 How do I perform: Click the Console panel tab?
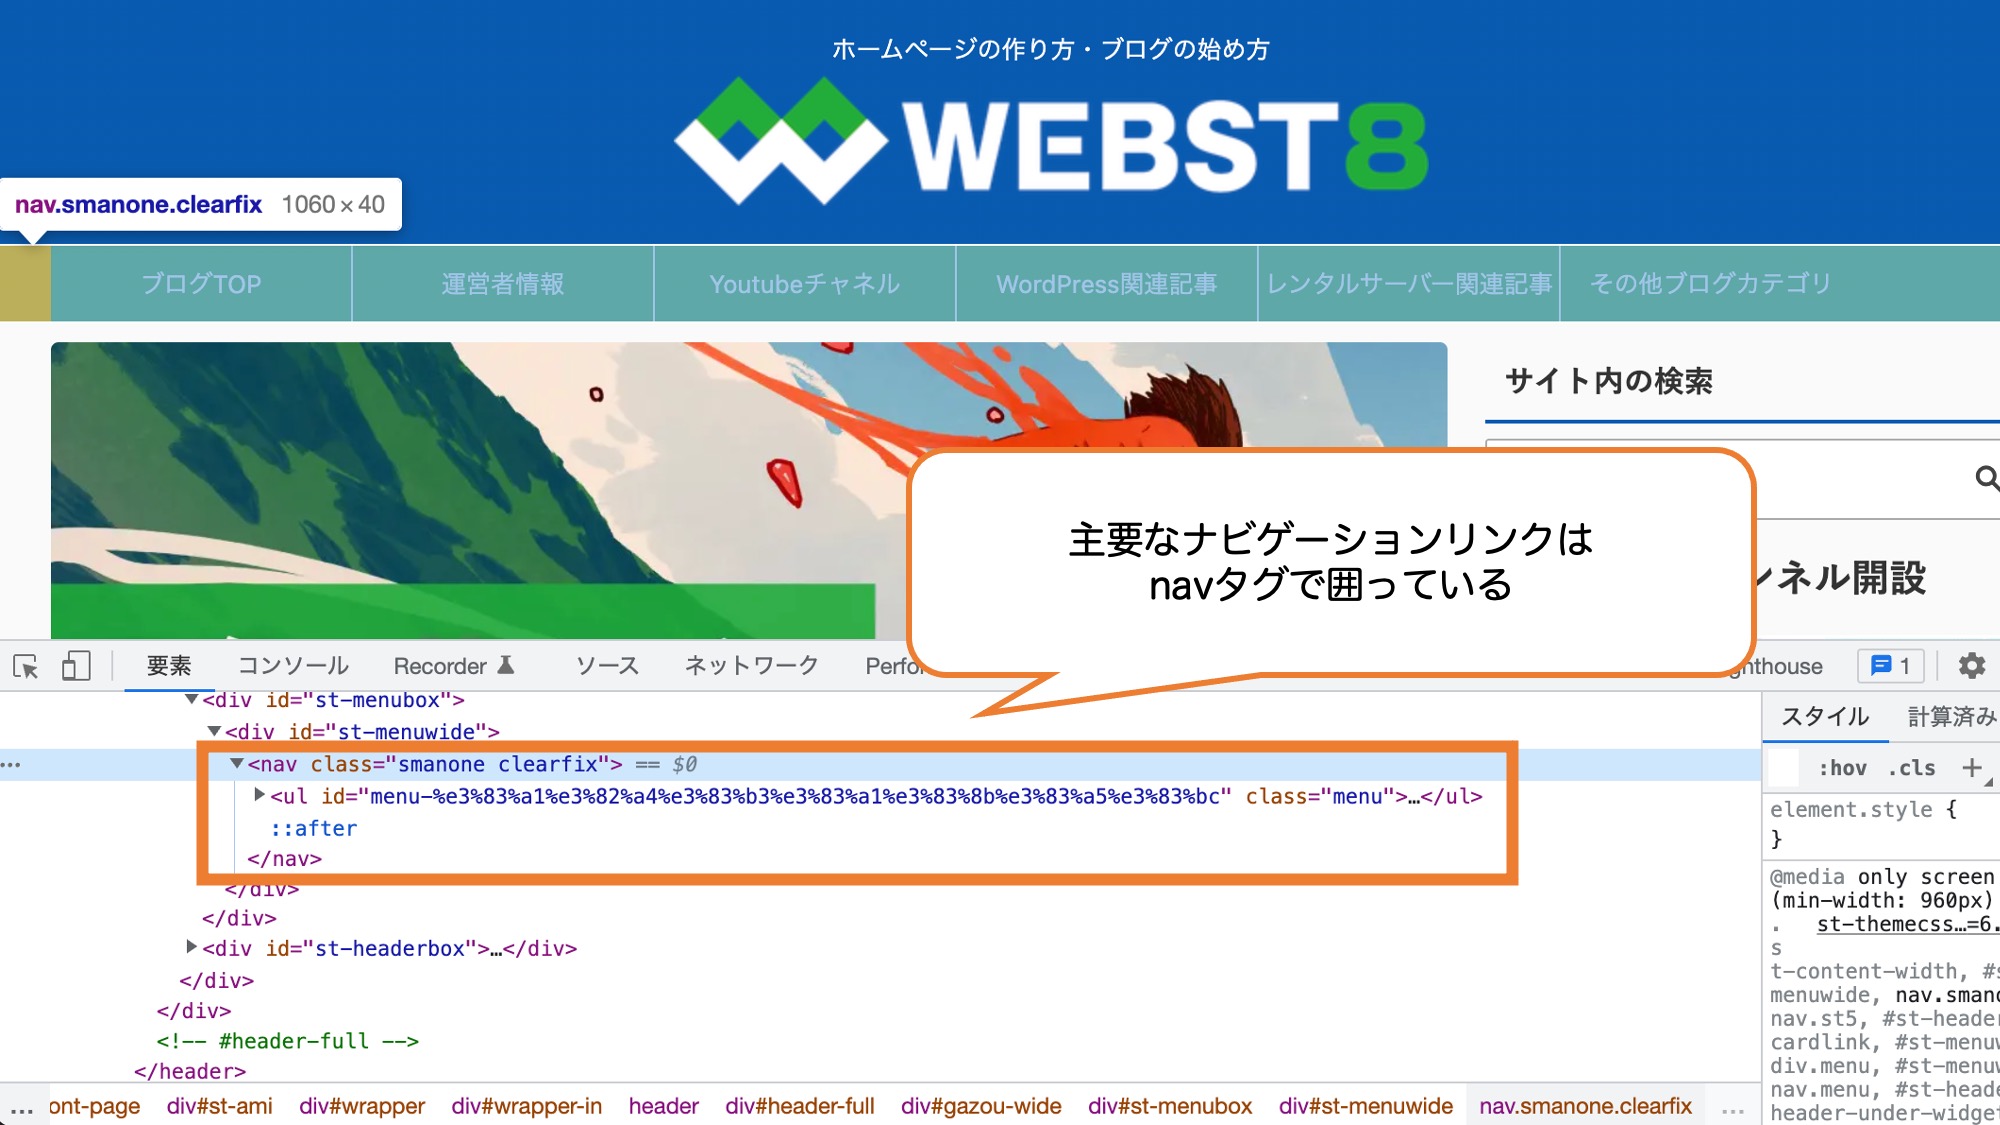pos(295,665)
